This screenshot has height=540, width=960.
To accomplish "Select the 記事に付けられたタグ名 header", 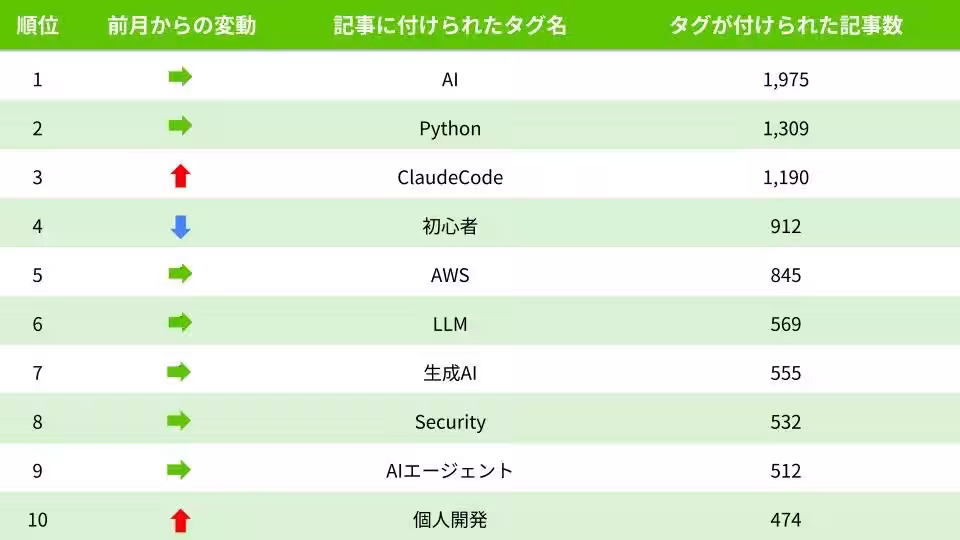I will point(450,26).
